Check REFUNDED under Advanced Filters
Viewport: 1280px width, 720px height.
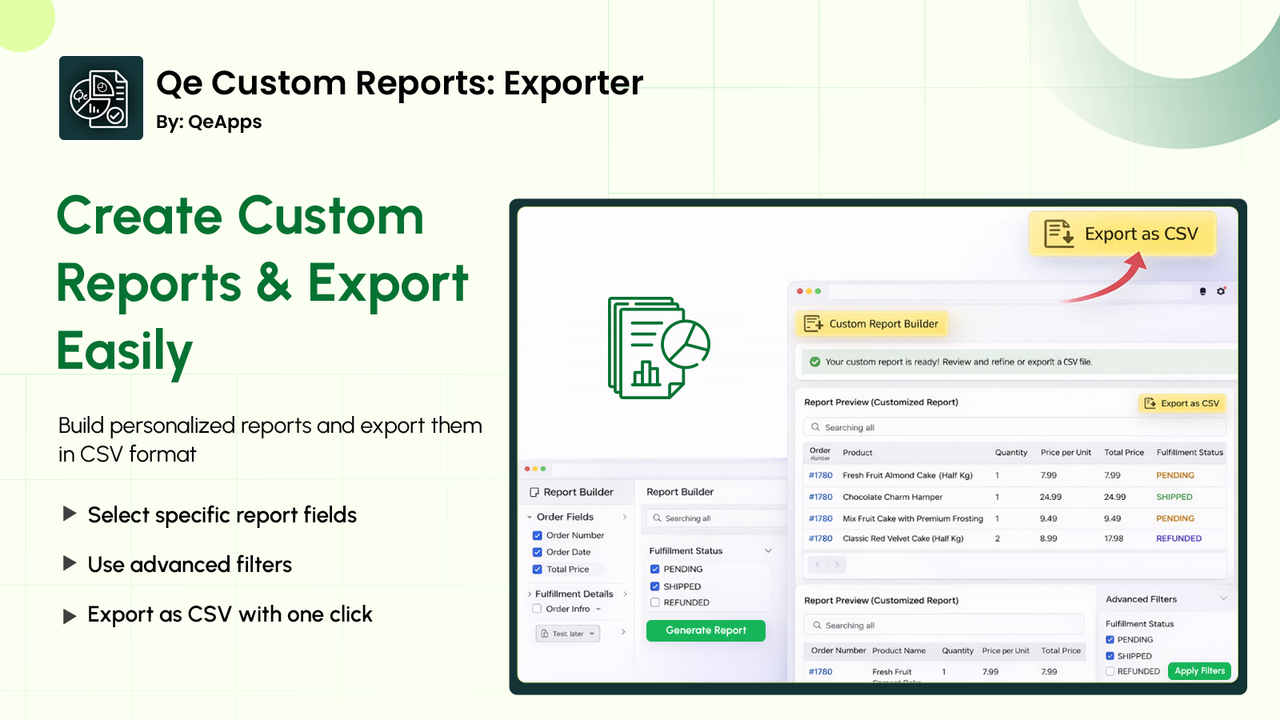tap(1110, 672)
